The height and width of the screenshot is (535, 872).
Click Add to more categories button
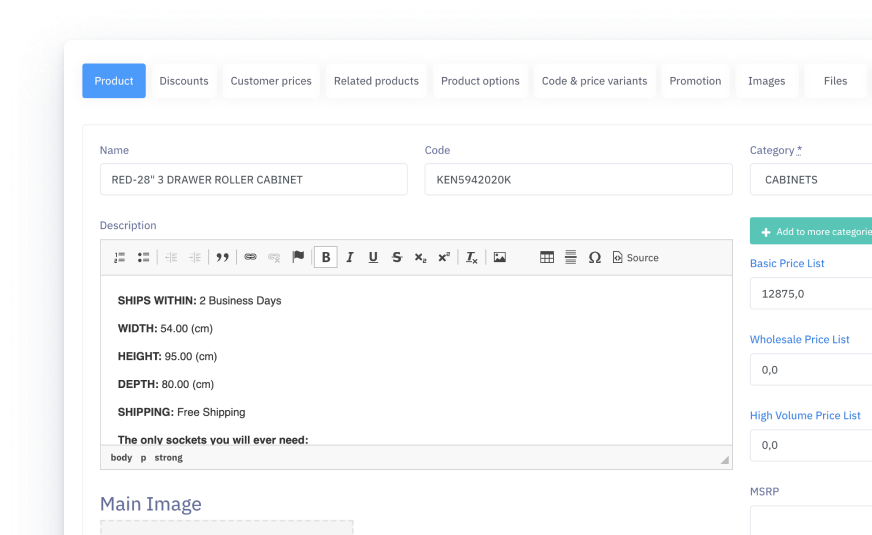point(812,232)
